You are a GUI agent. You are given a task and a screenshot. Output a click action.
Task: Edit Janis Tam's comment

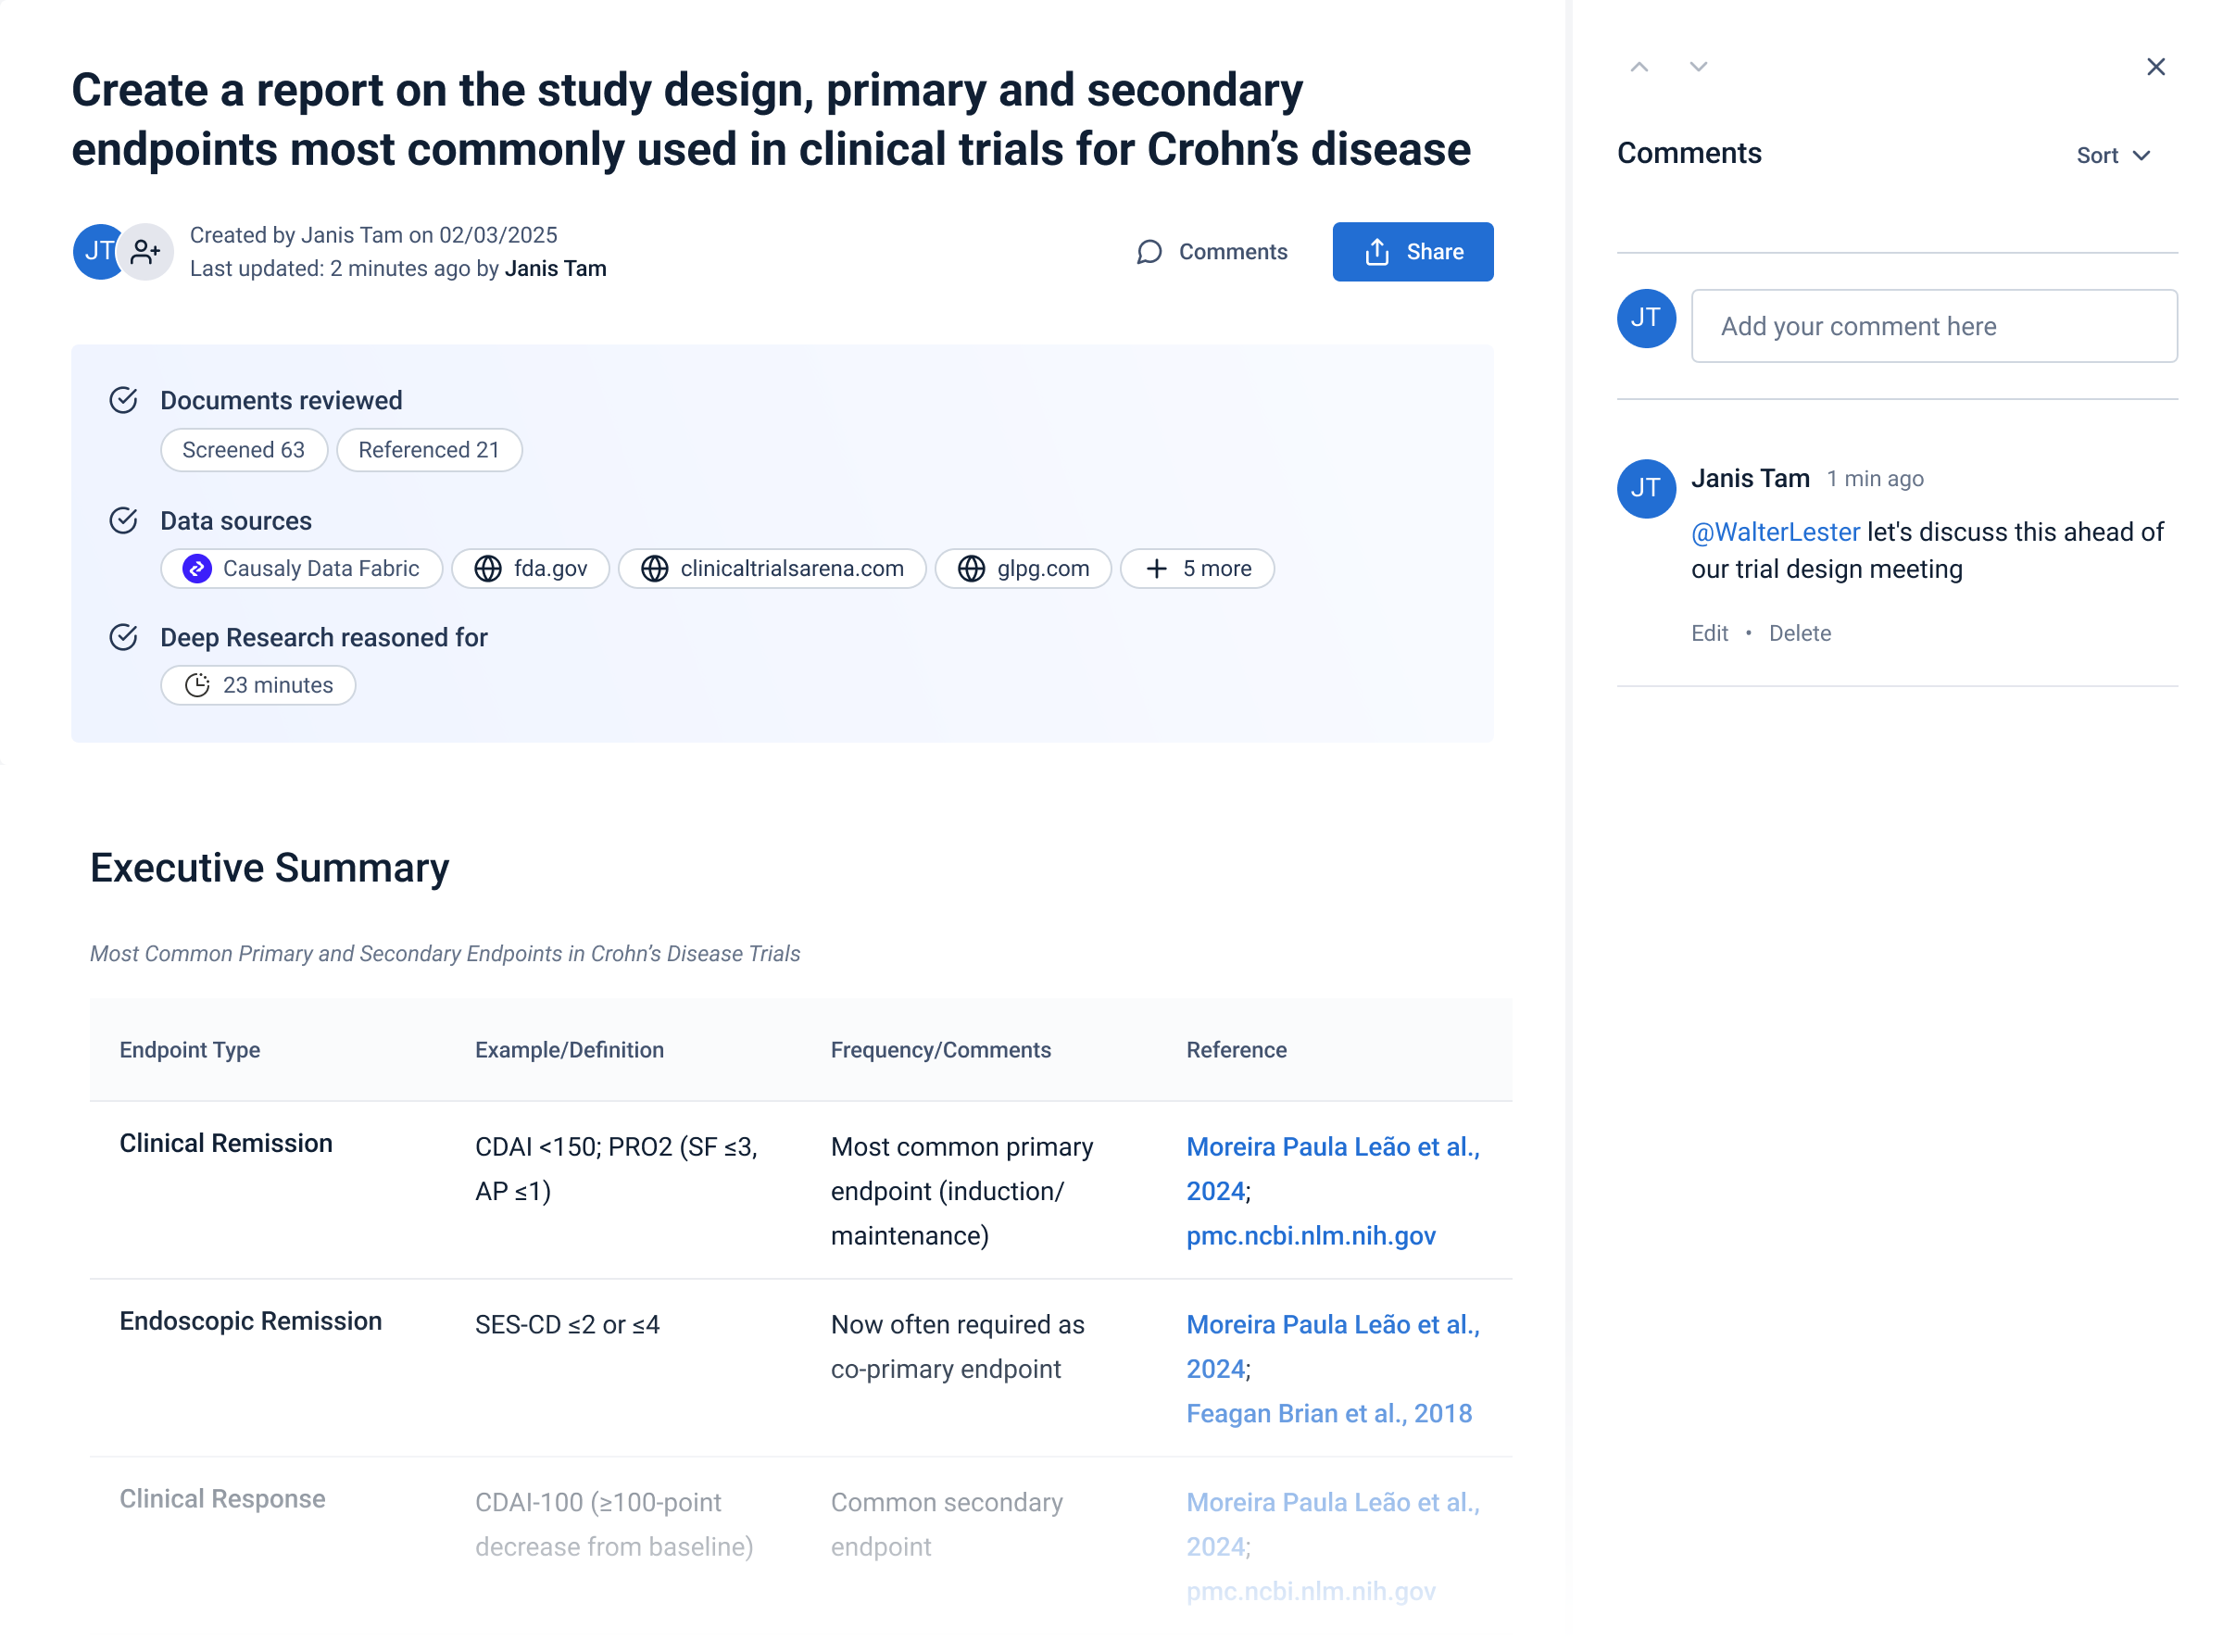point(1709,633)
